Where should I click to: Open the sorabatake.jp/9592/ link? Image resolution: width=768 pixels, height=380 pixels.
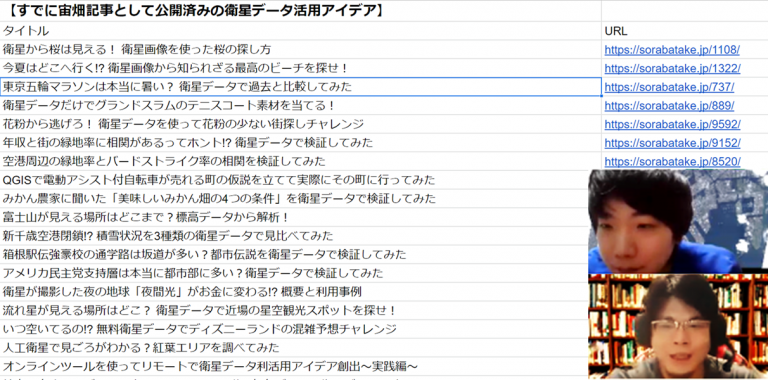672,124
